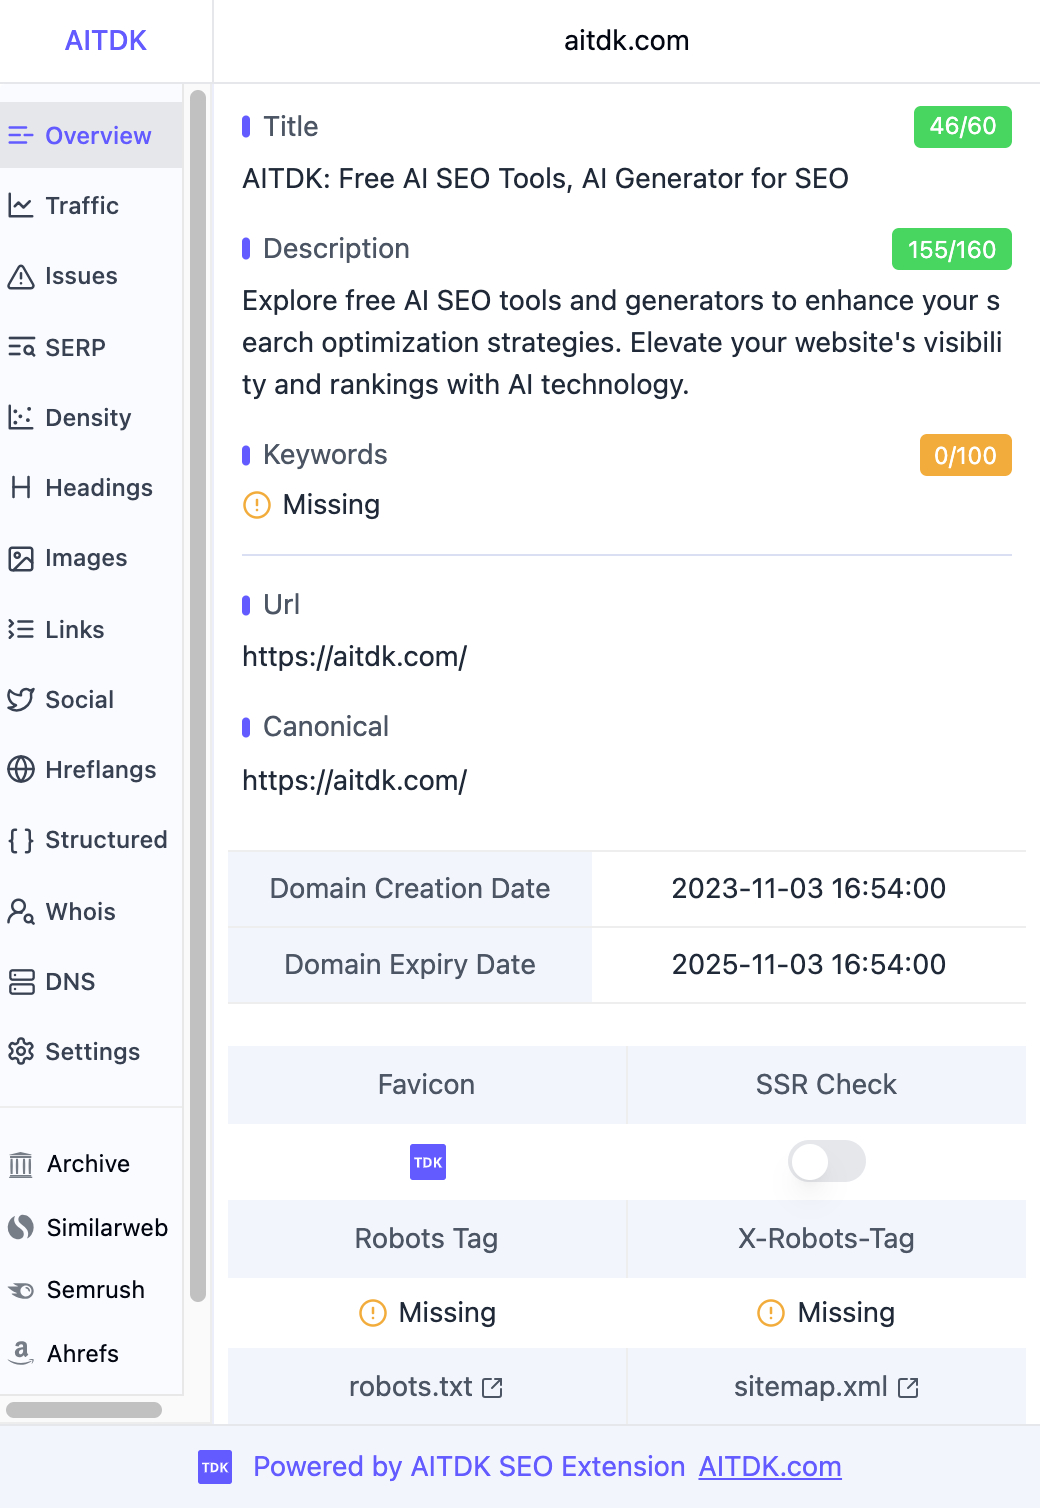The height and width of the screenshot is (1508, 1040).
Task: Click the Density scatter chart icon
Action: coord(20,417)
